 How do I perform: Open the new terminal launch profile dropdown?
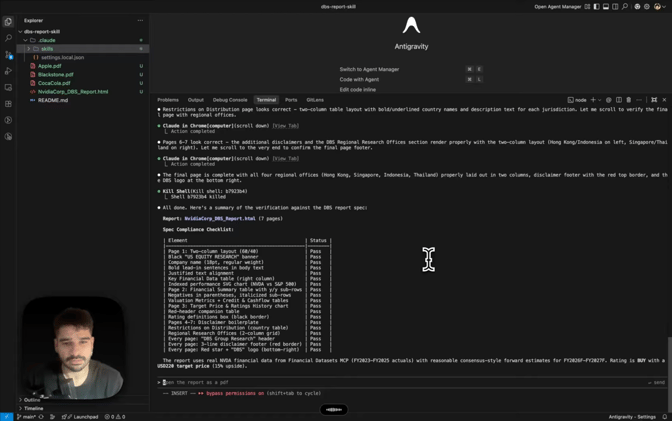click(x=599, y=100)
